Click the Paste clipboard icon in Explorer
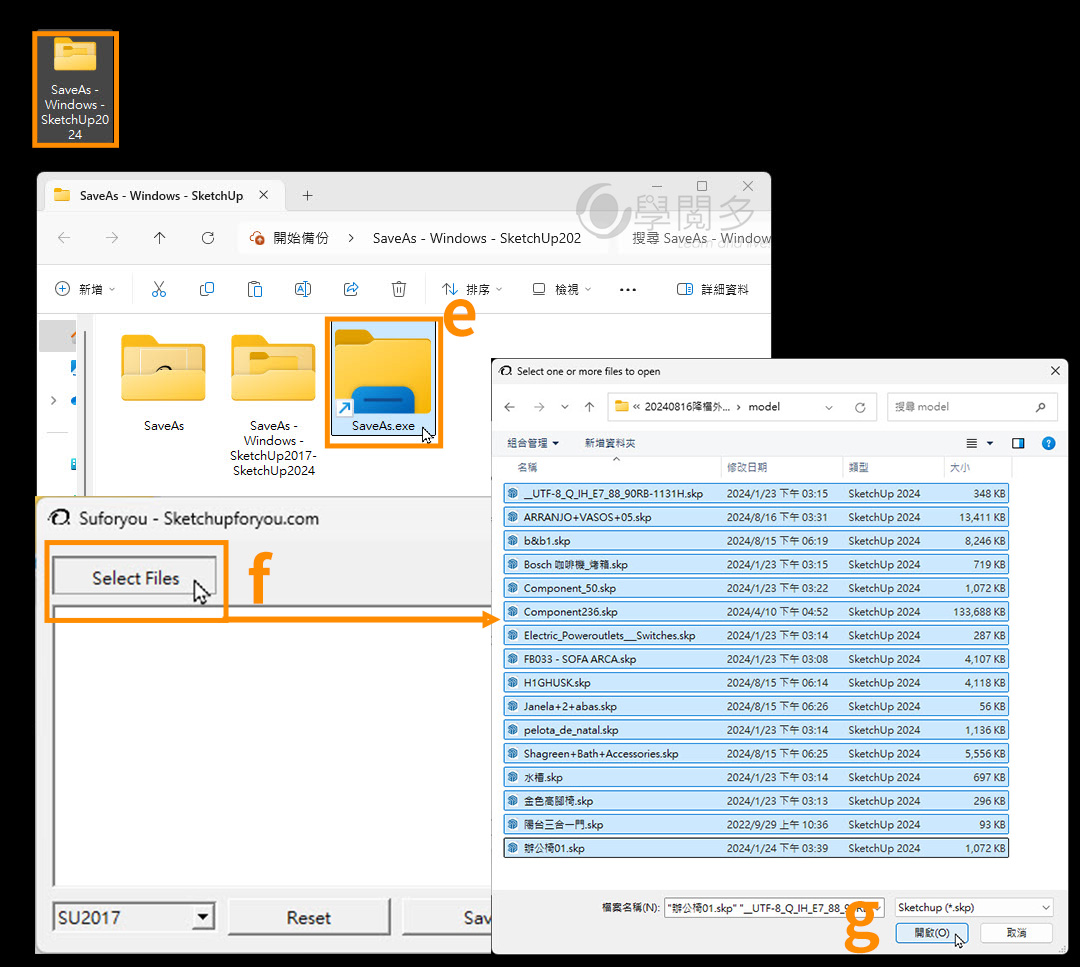 255,289
